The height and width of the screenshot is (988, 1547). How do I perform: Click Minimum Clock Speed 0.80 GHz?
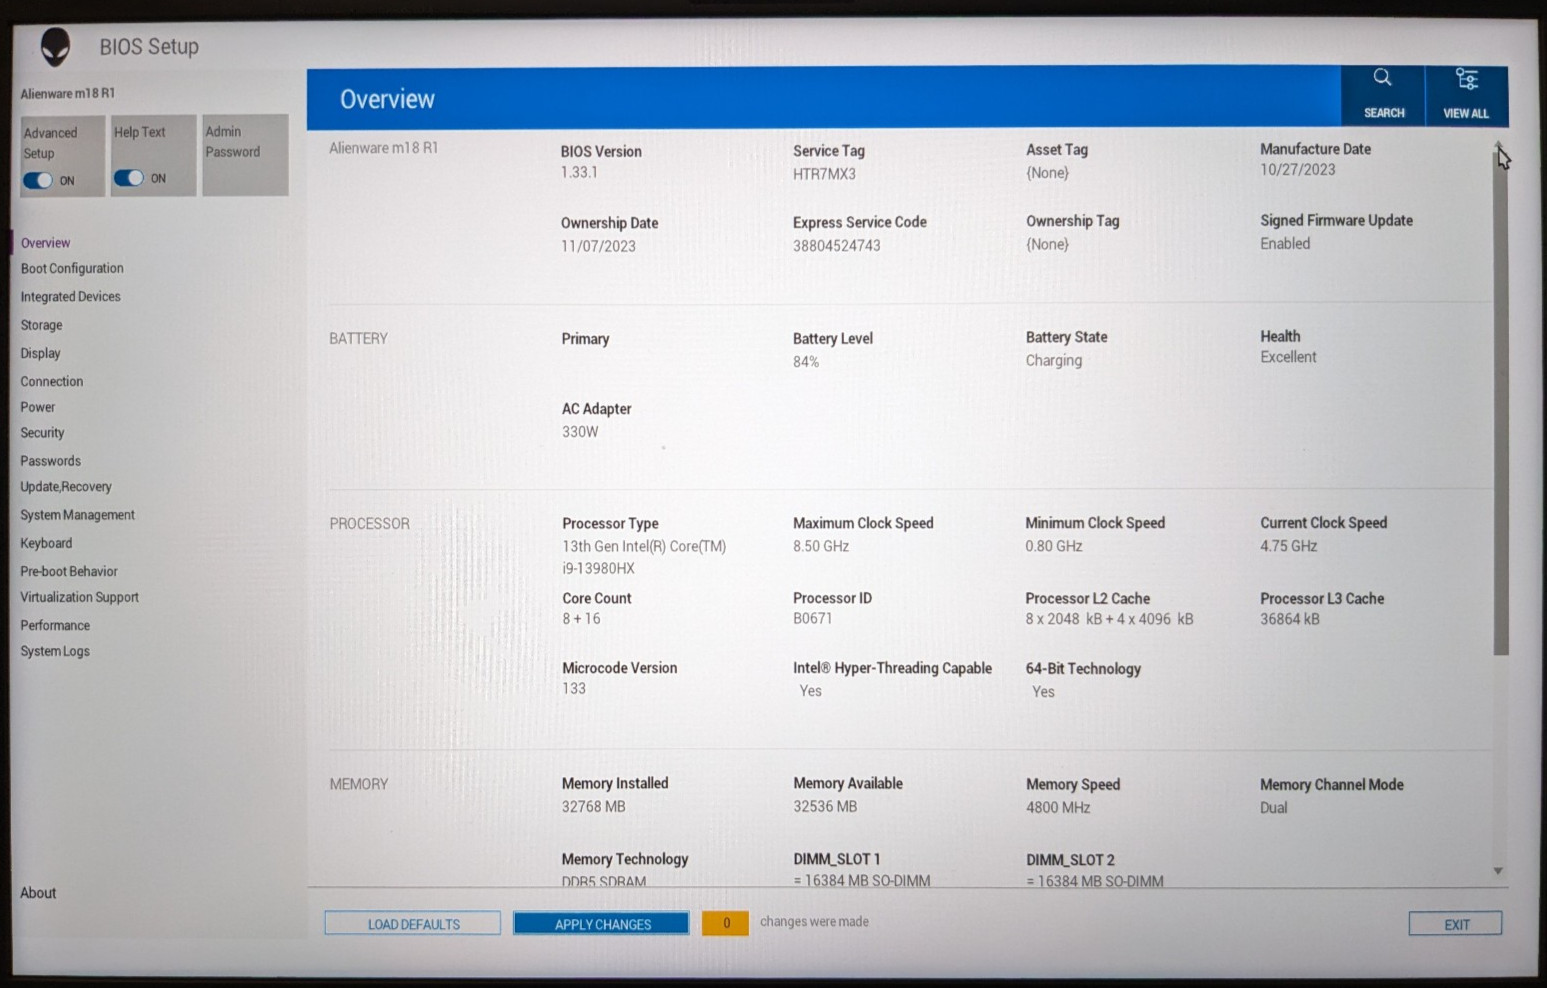click(1054, 546)
